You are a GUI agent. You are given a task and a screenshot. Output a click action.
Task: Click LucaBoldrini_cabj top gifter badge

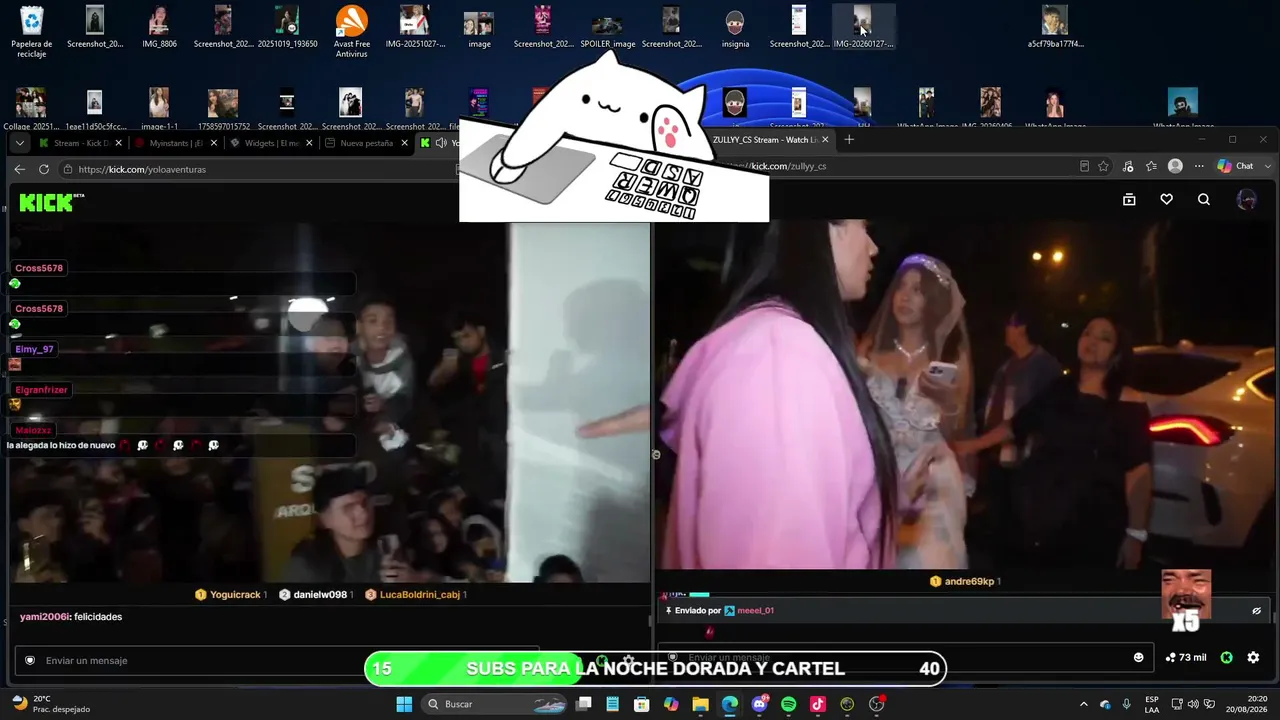tap(415, 595)
